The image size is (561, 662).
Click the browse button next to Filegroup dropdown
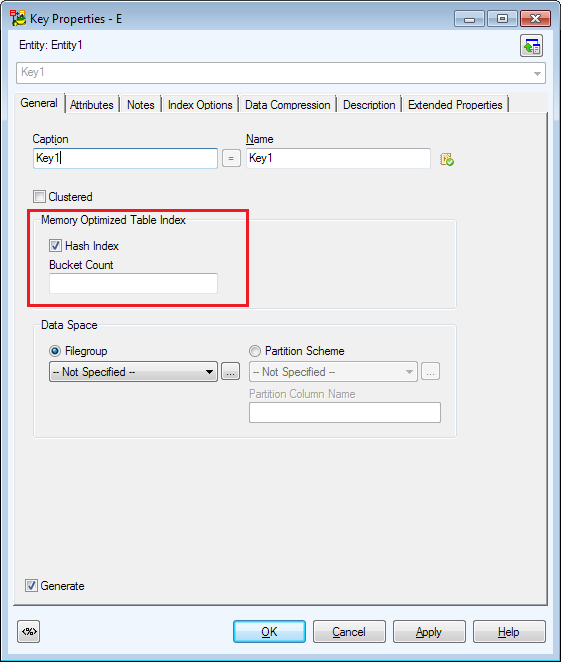(x=230, y=372)
